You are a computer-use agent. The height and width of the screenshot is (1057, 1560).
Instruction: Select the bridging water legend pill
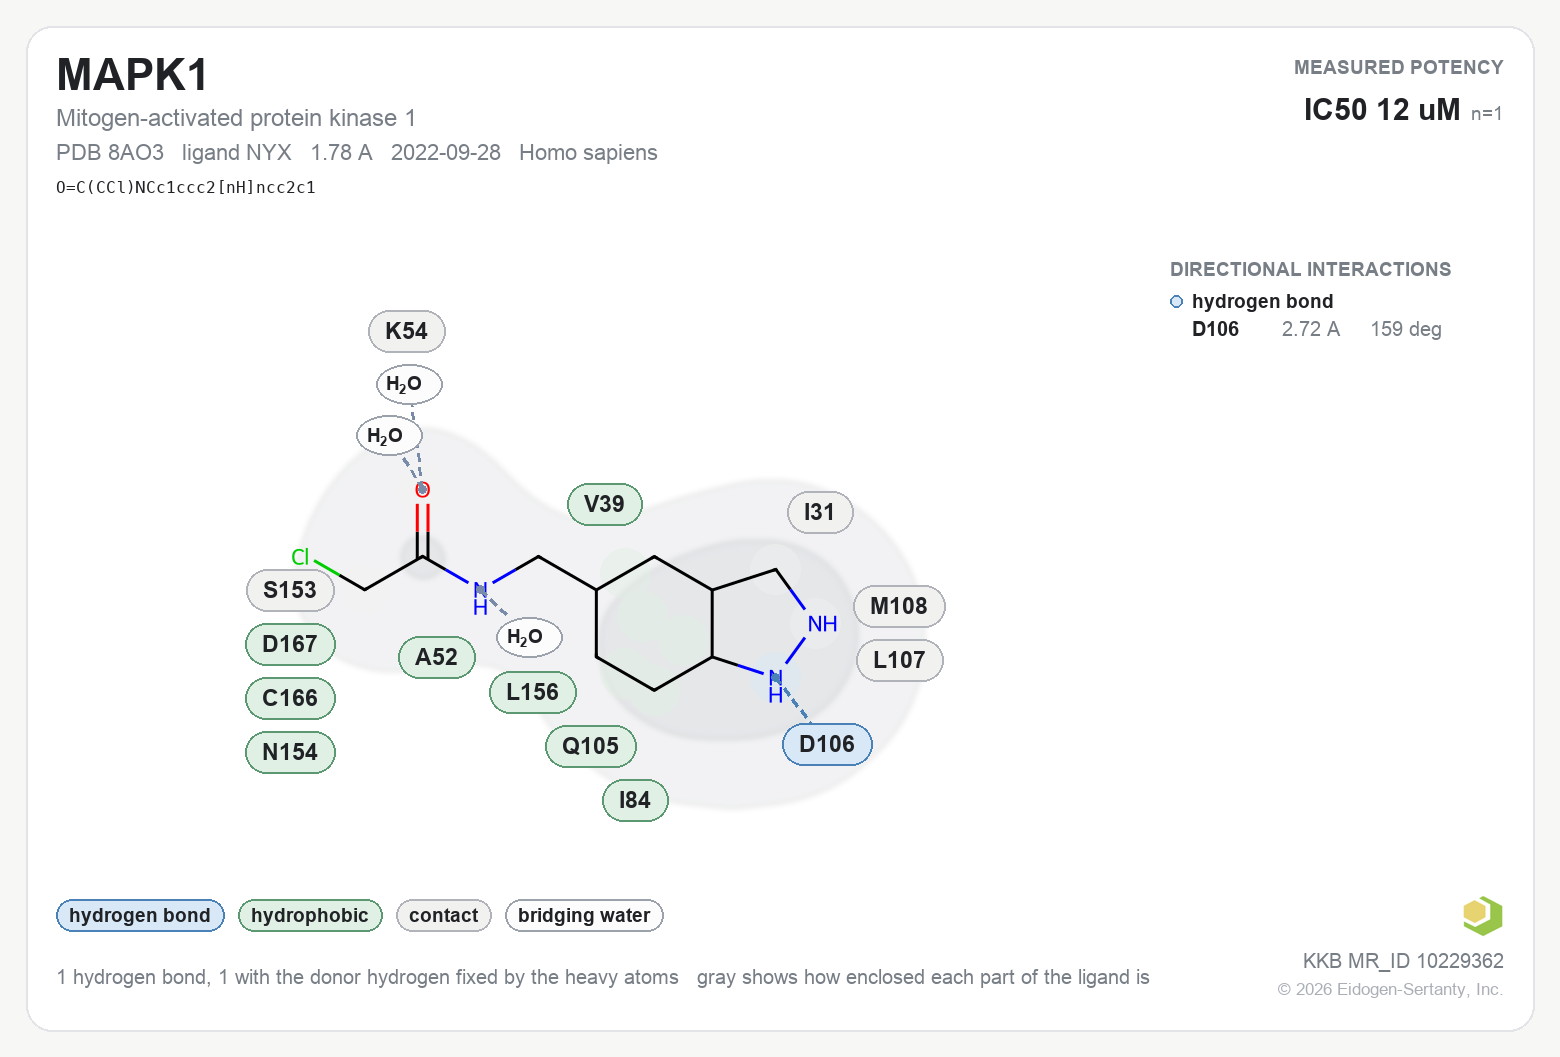pos(584,915)
